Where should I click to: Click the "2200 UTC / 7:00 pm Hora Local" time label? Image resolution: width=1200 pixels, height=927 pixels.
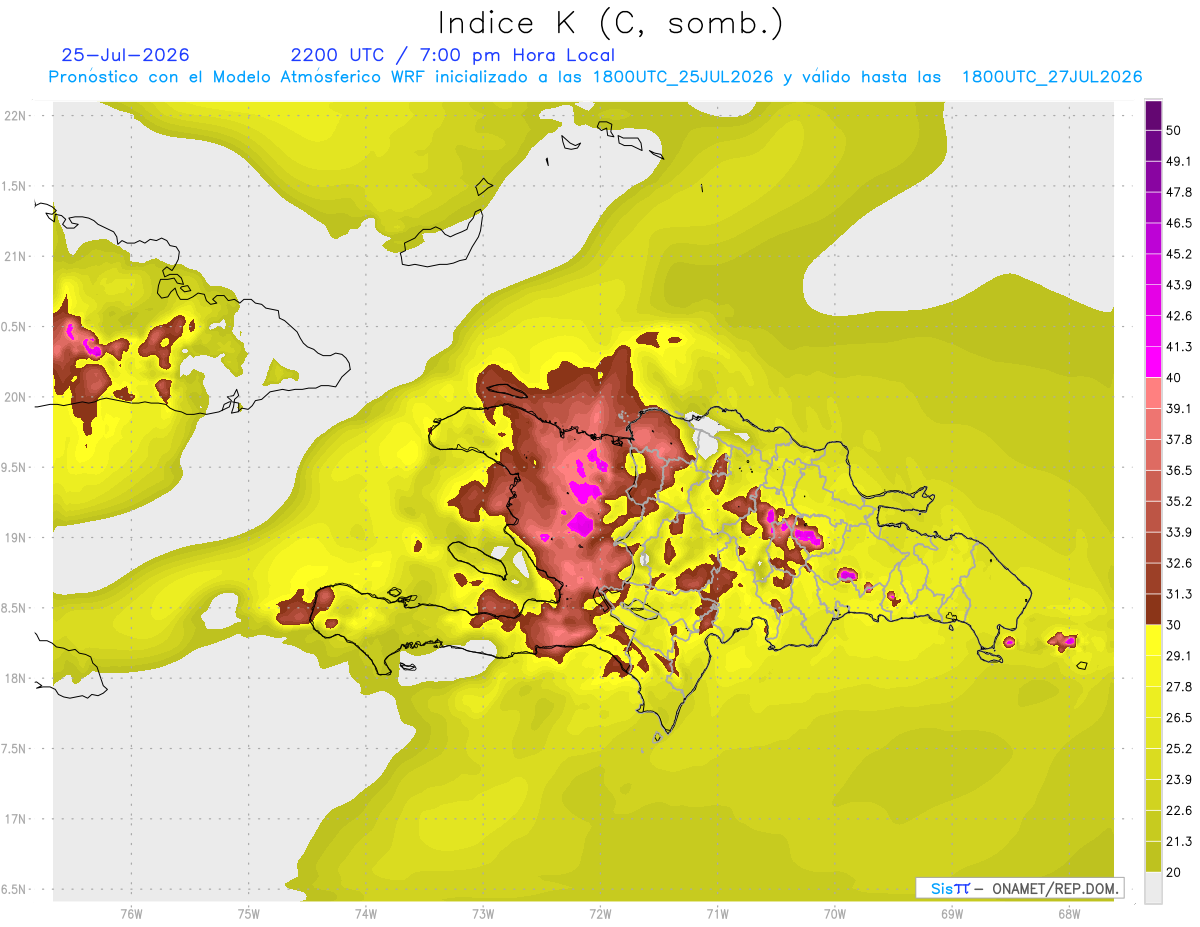(x=452, y=55)
